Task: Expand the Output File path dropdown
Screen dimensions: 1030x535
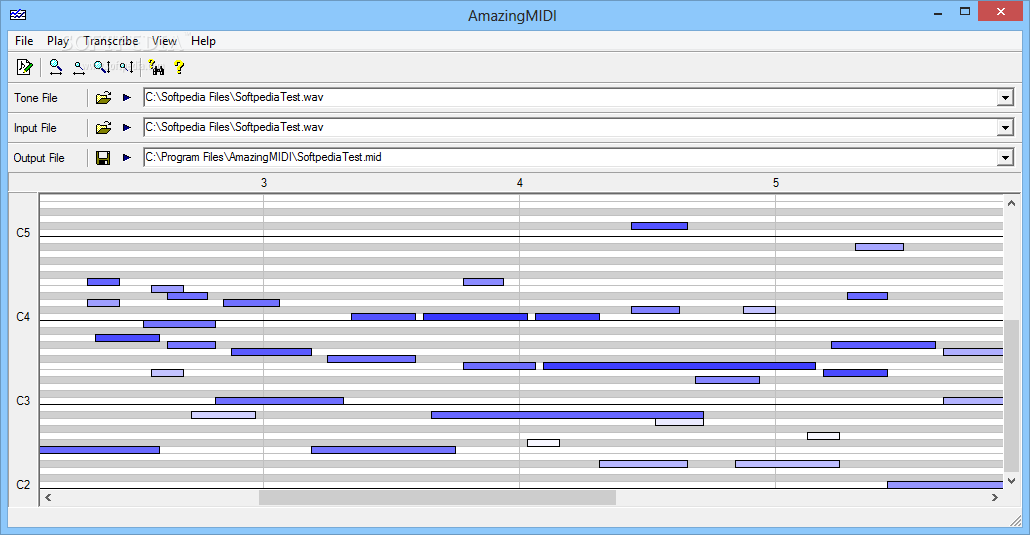Action: (1005, 158)
